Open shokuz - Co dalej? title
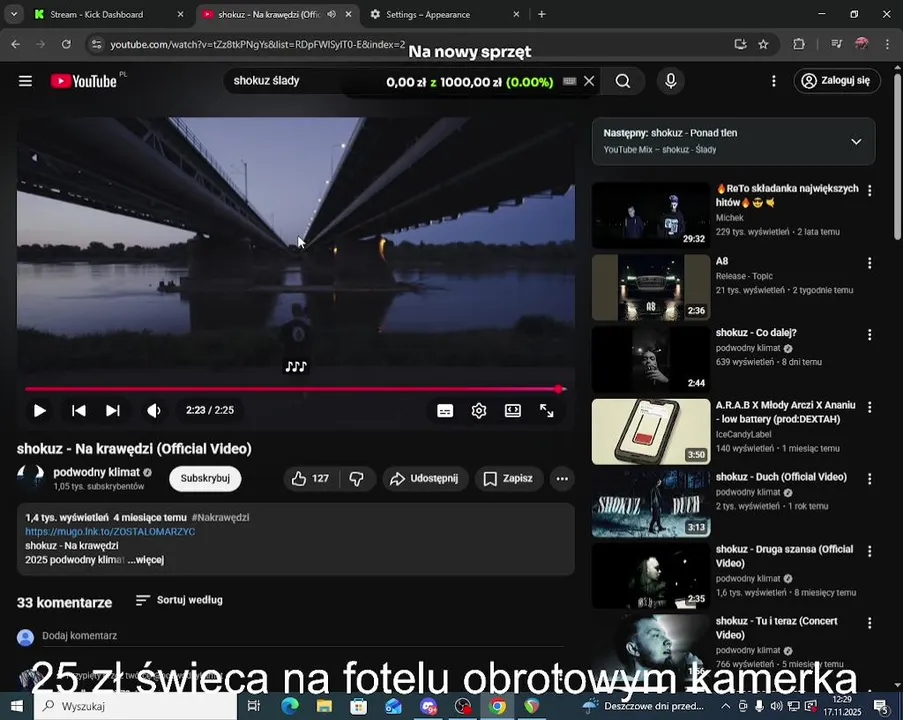903x720 pixels. click(756, 333)
